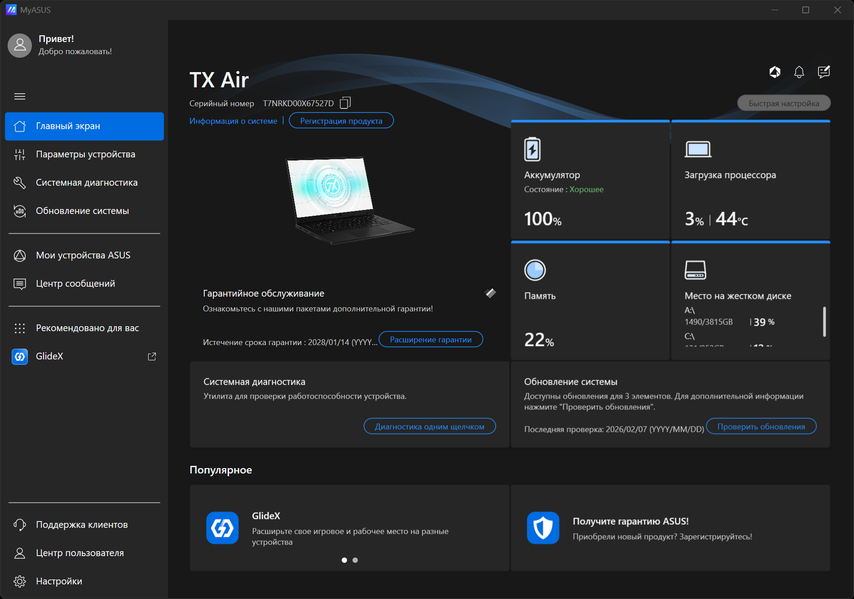
Task: Click the serial number T7NRKD00X67527D
Action: click(x=298, y=103)
